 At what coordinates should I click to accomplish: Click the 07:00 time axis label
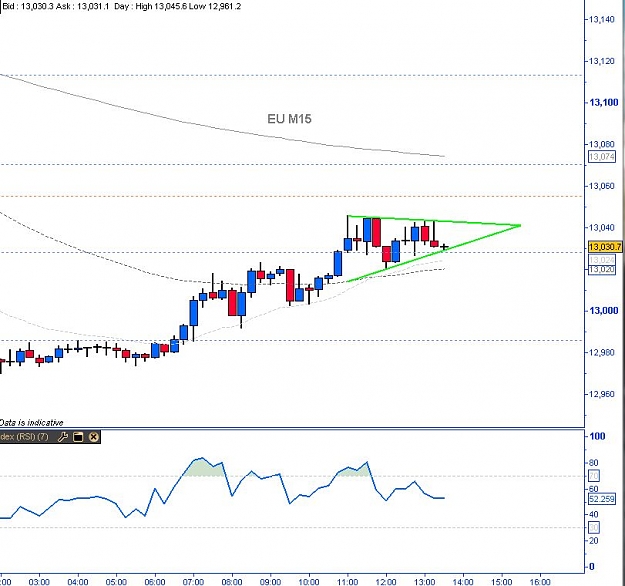(x=193, y=582)
